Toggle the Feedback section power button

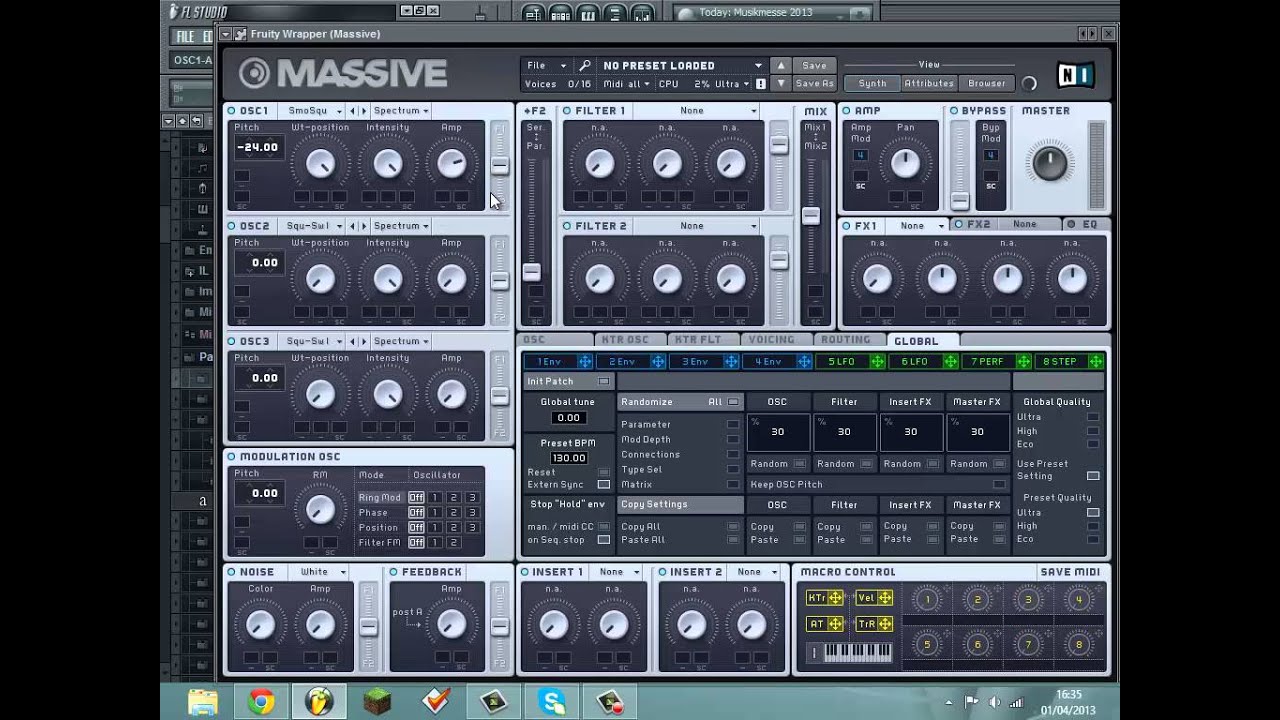(394, 572)
